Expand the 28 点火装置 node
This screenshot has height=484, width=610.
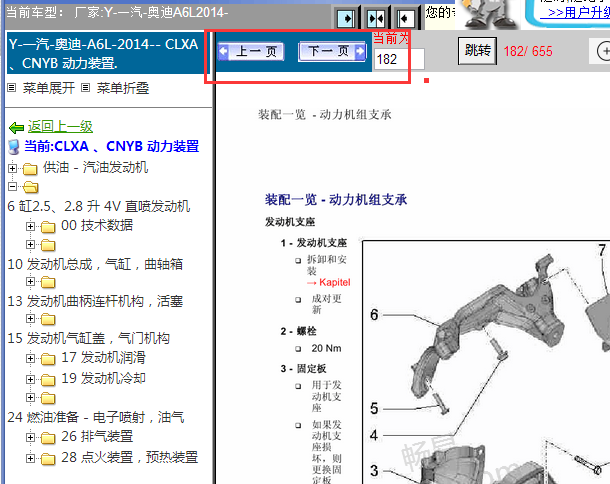click(30, 458)
